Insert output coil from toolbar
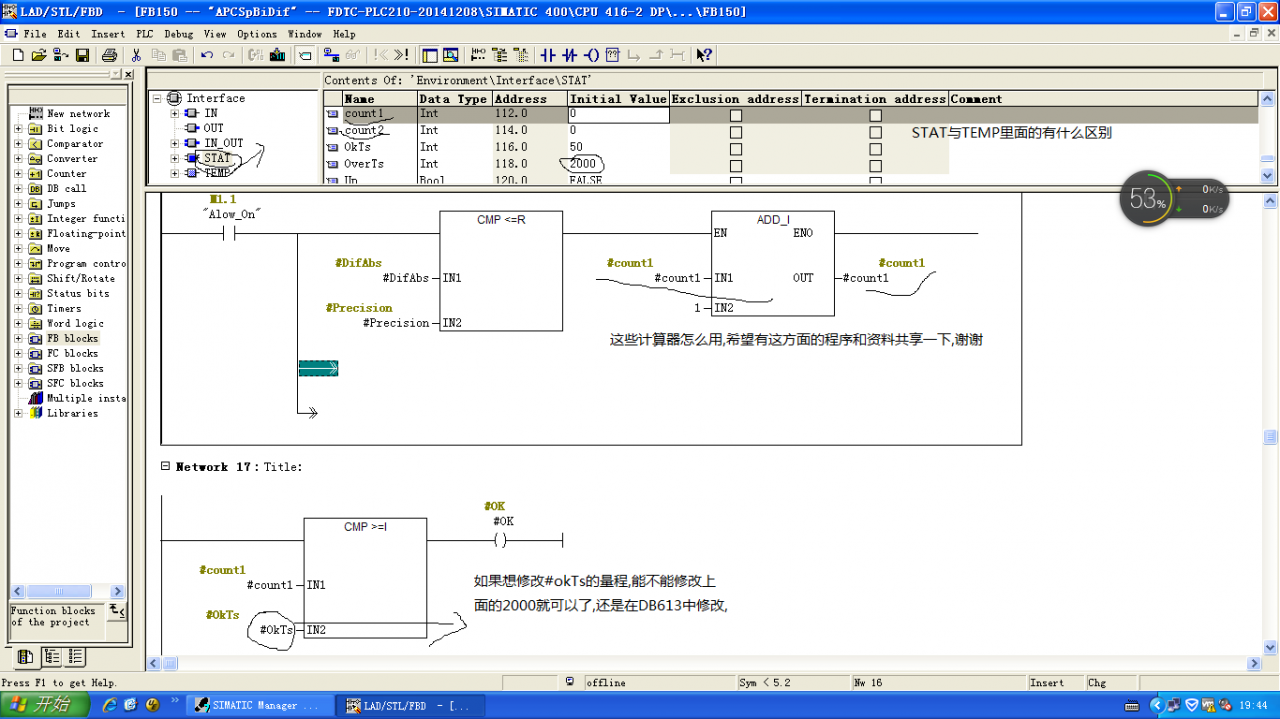1280x719 pixels. [591, 55]
